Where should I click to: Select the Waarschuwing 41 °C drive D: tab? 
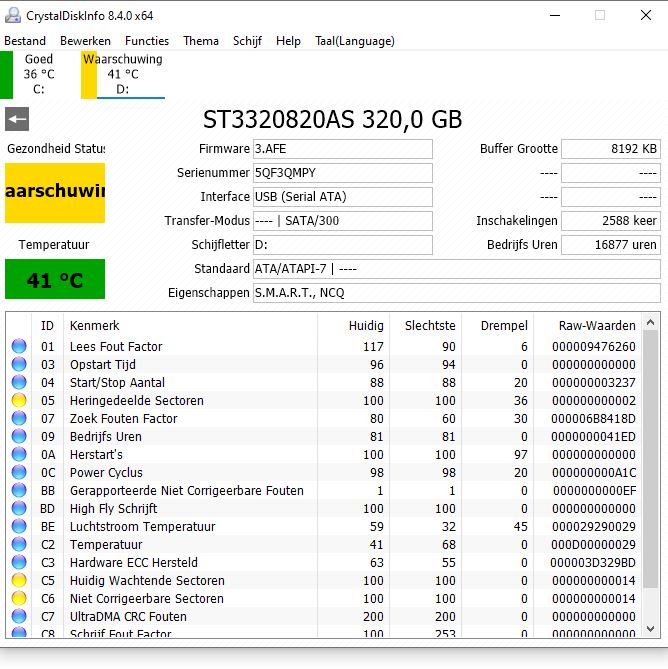(x=123, y=74)
